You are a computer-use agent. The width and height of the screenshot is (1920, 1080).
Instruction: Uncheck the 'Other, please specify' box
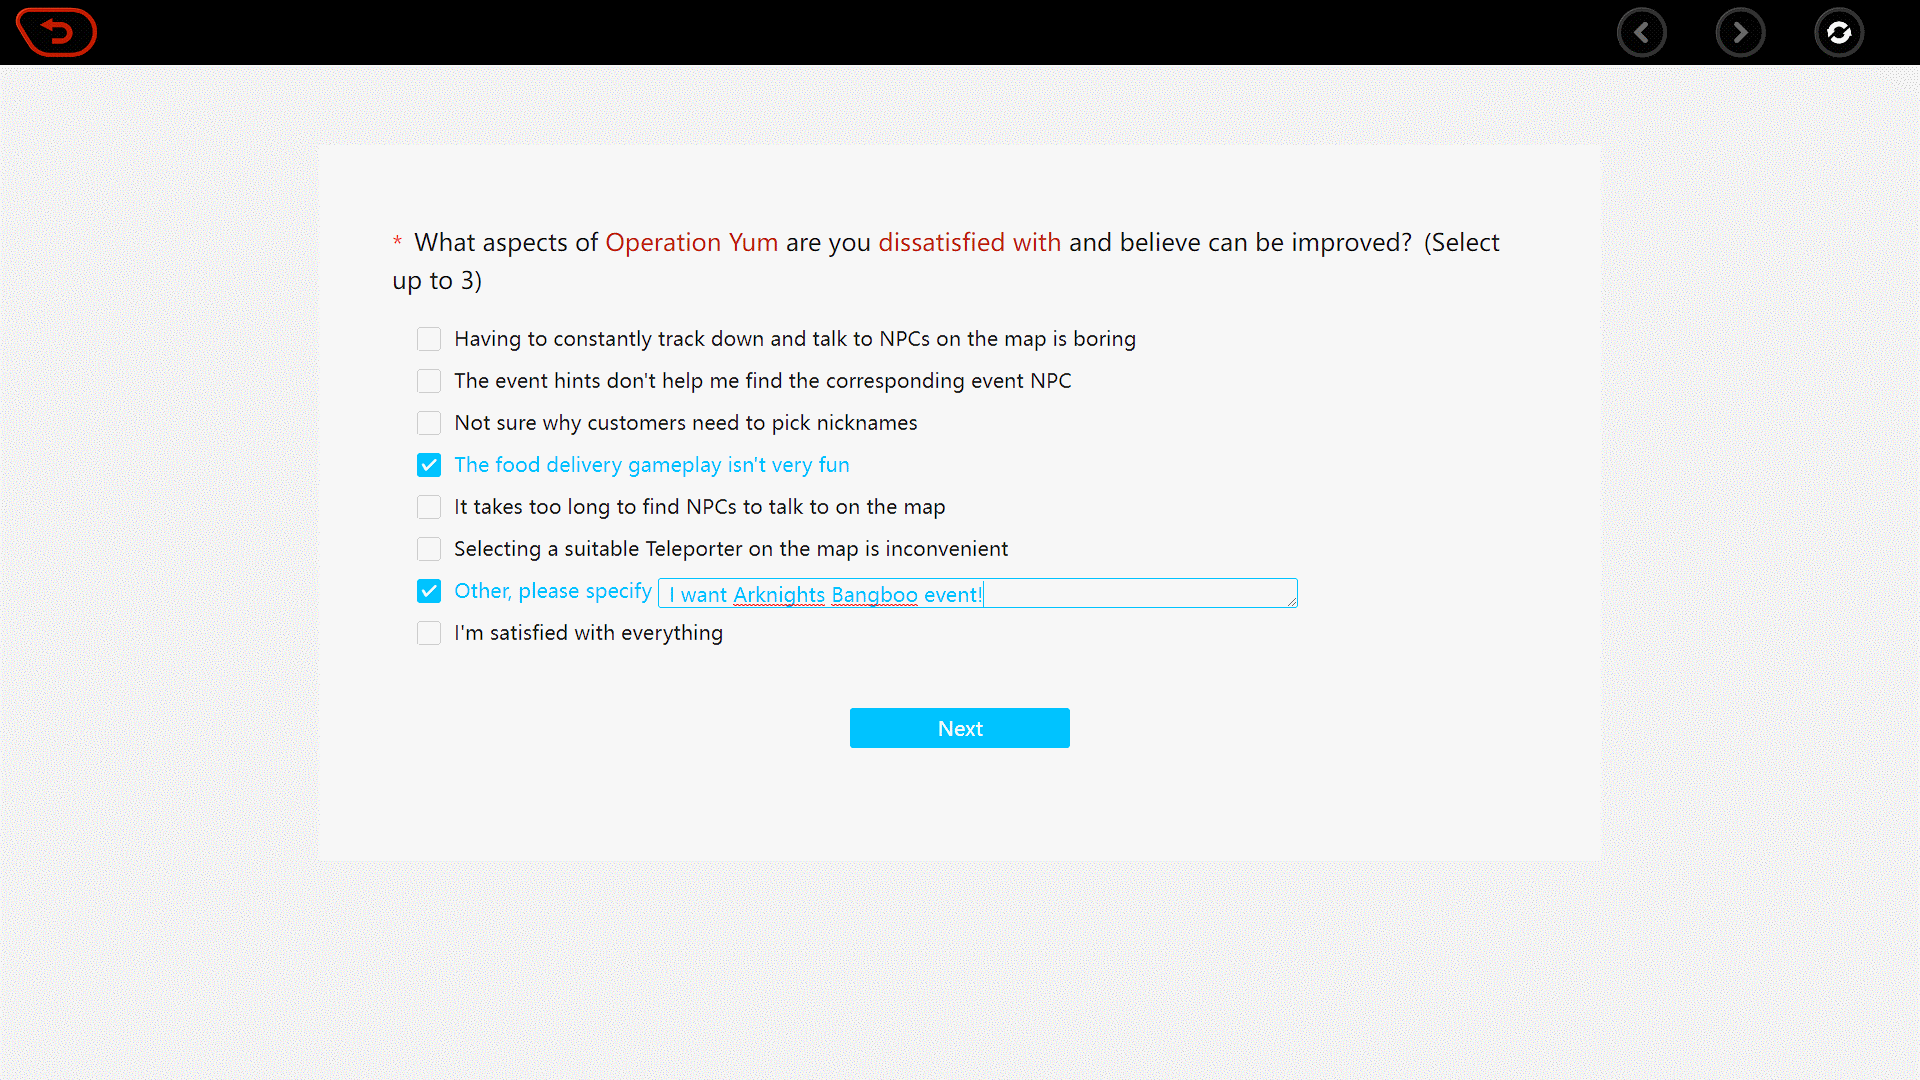coord(429,591)
